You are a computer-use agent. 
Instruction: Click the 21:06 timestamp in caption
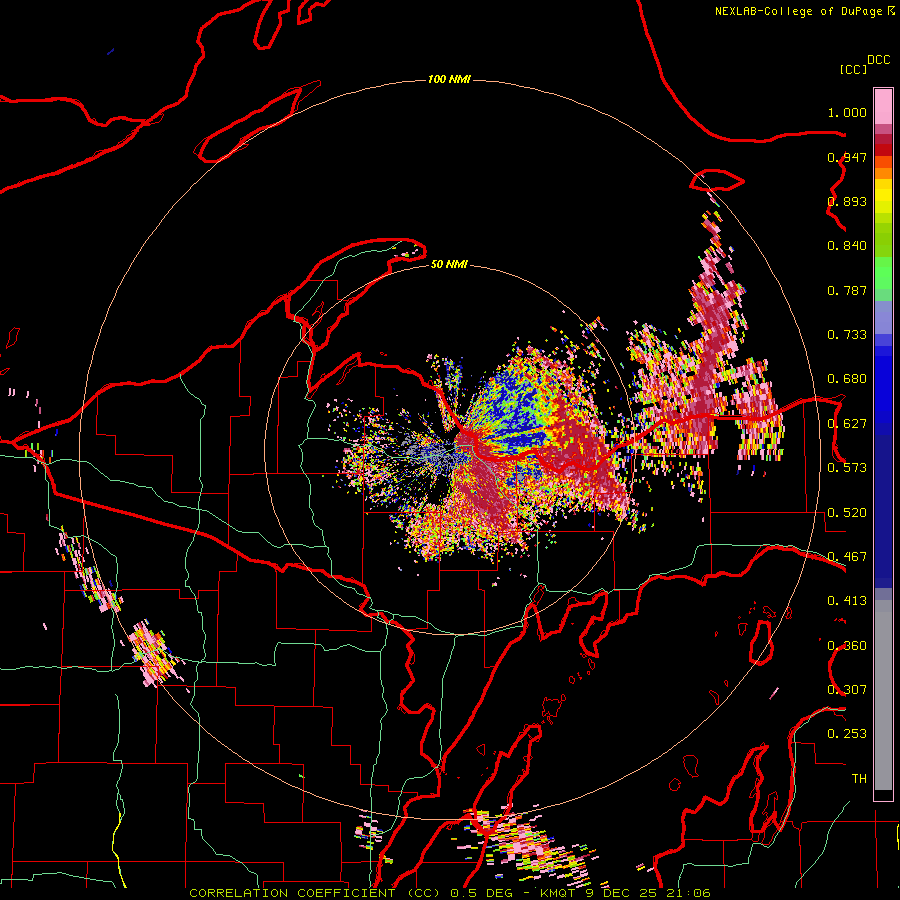point(688,893)
